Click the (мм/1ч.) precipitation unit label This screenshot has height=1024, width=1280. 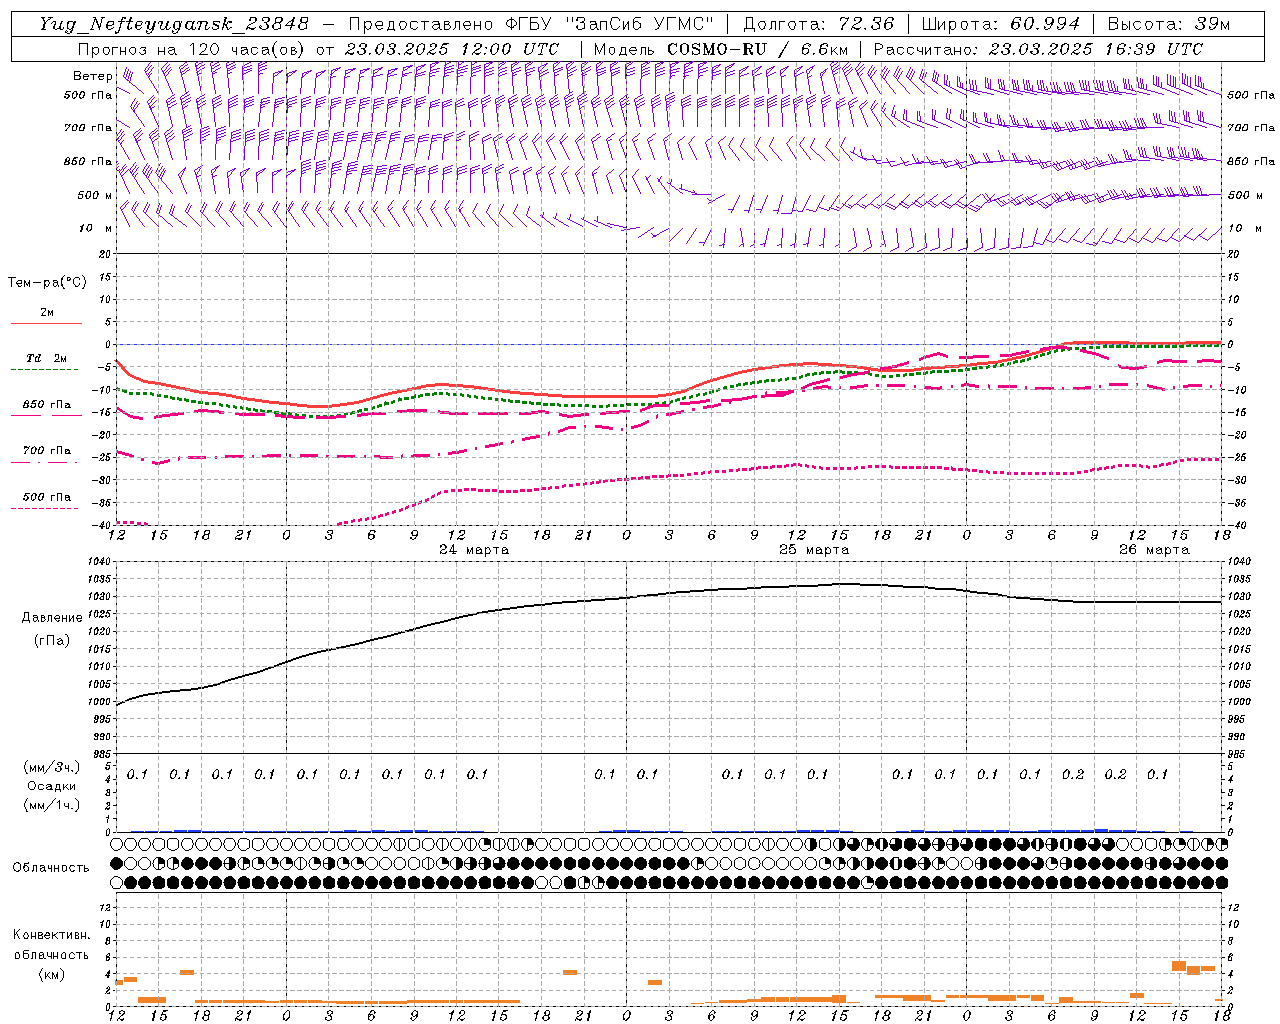coord(52,805)
